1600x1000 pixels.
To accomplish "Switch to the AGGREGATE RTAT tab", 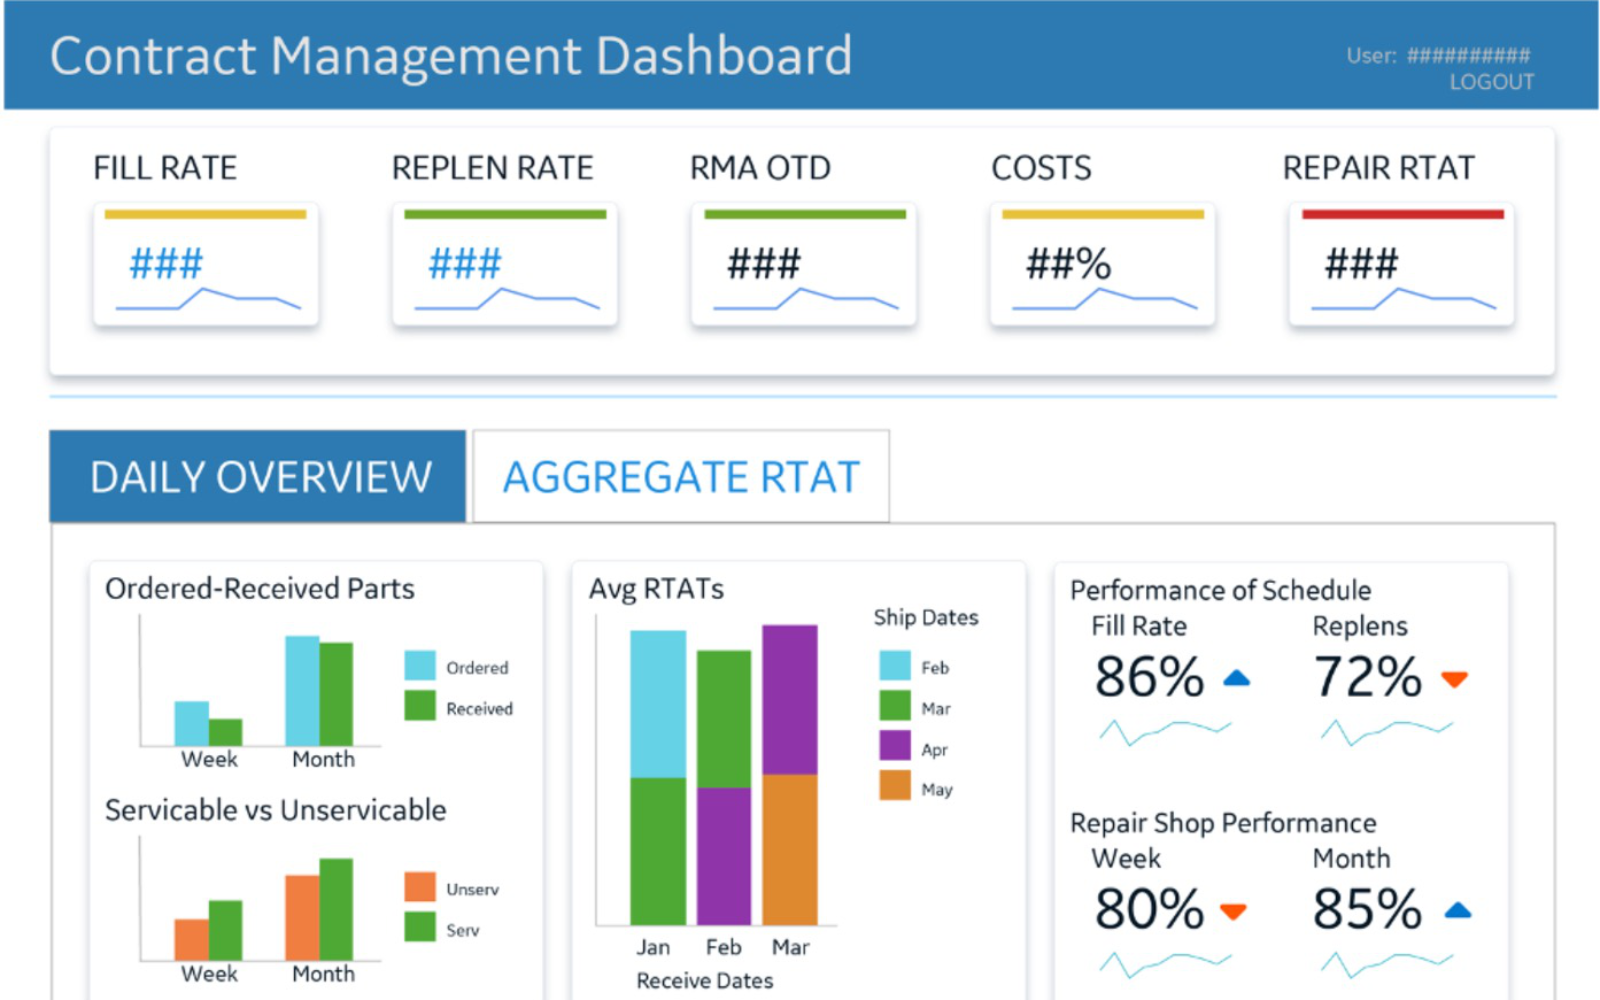I will pyautogui.click(x=681, y=476).
